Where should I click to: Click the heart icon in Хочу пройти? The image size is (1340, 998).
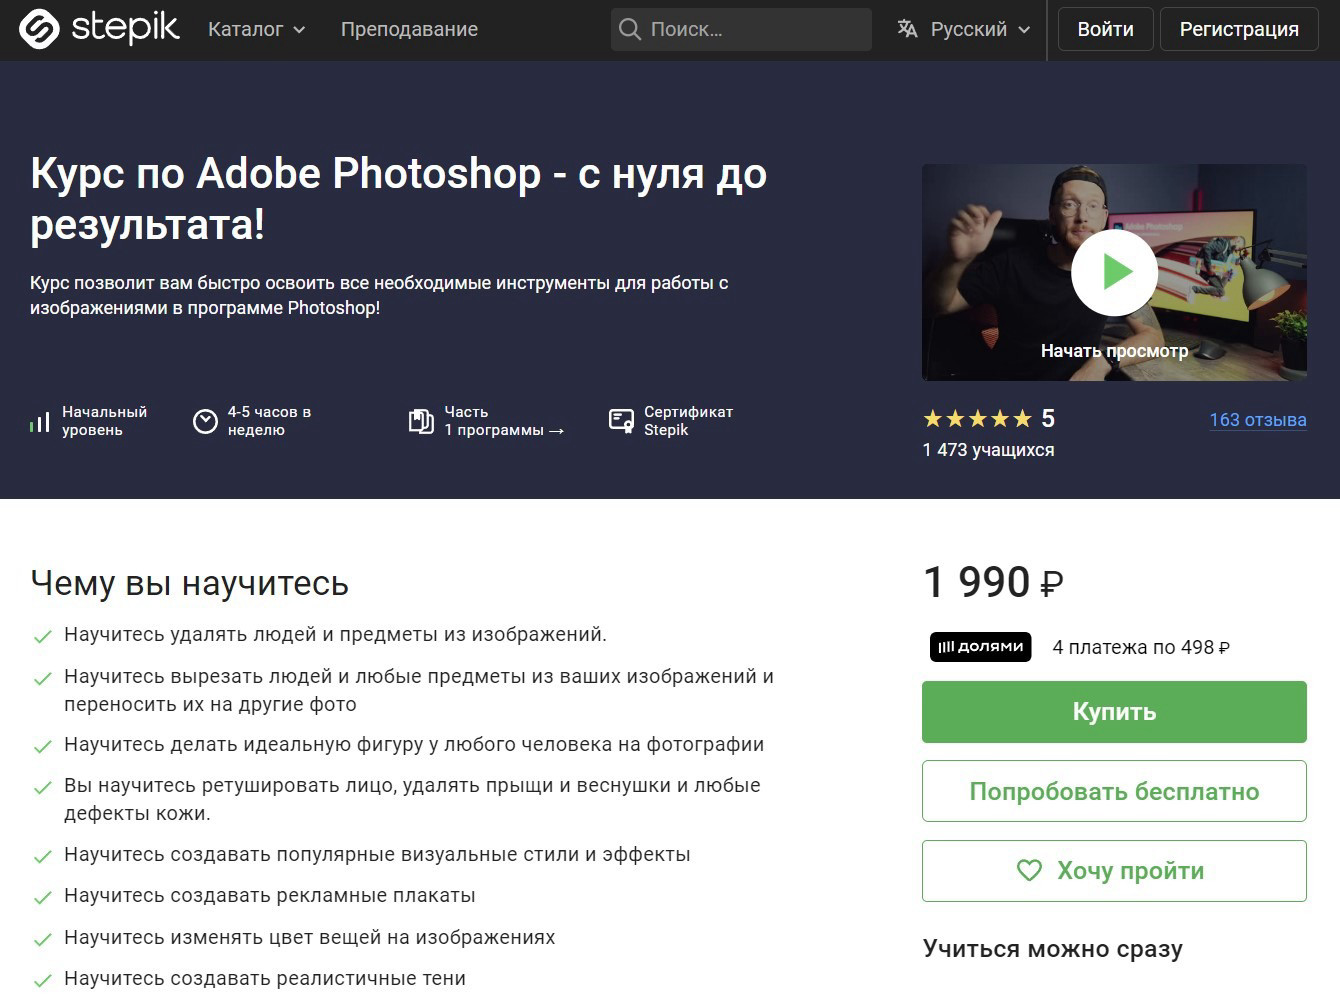(x=1029, y=871)
